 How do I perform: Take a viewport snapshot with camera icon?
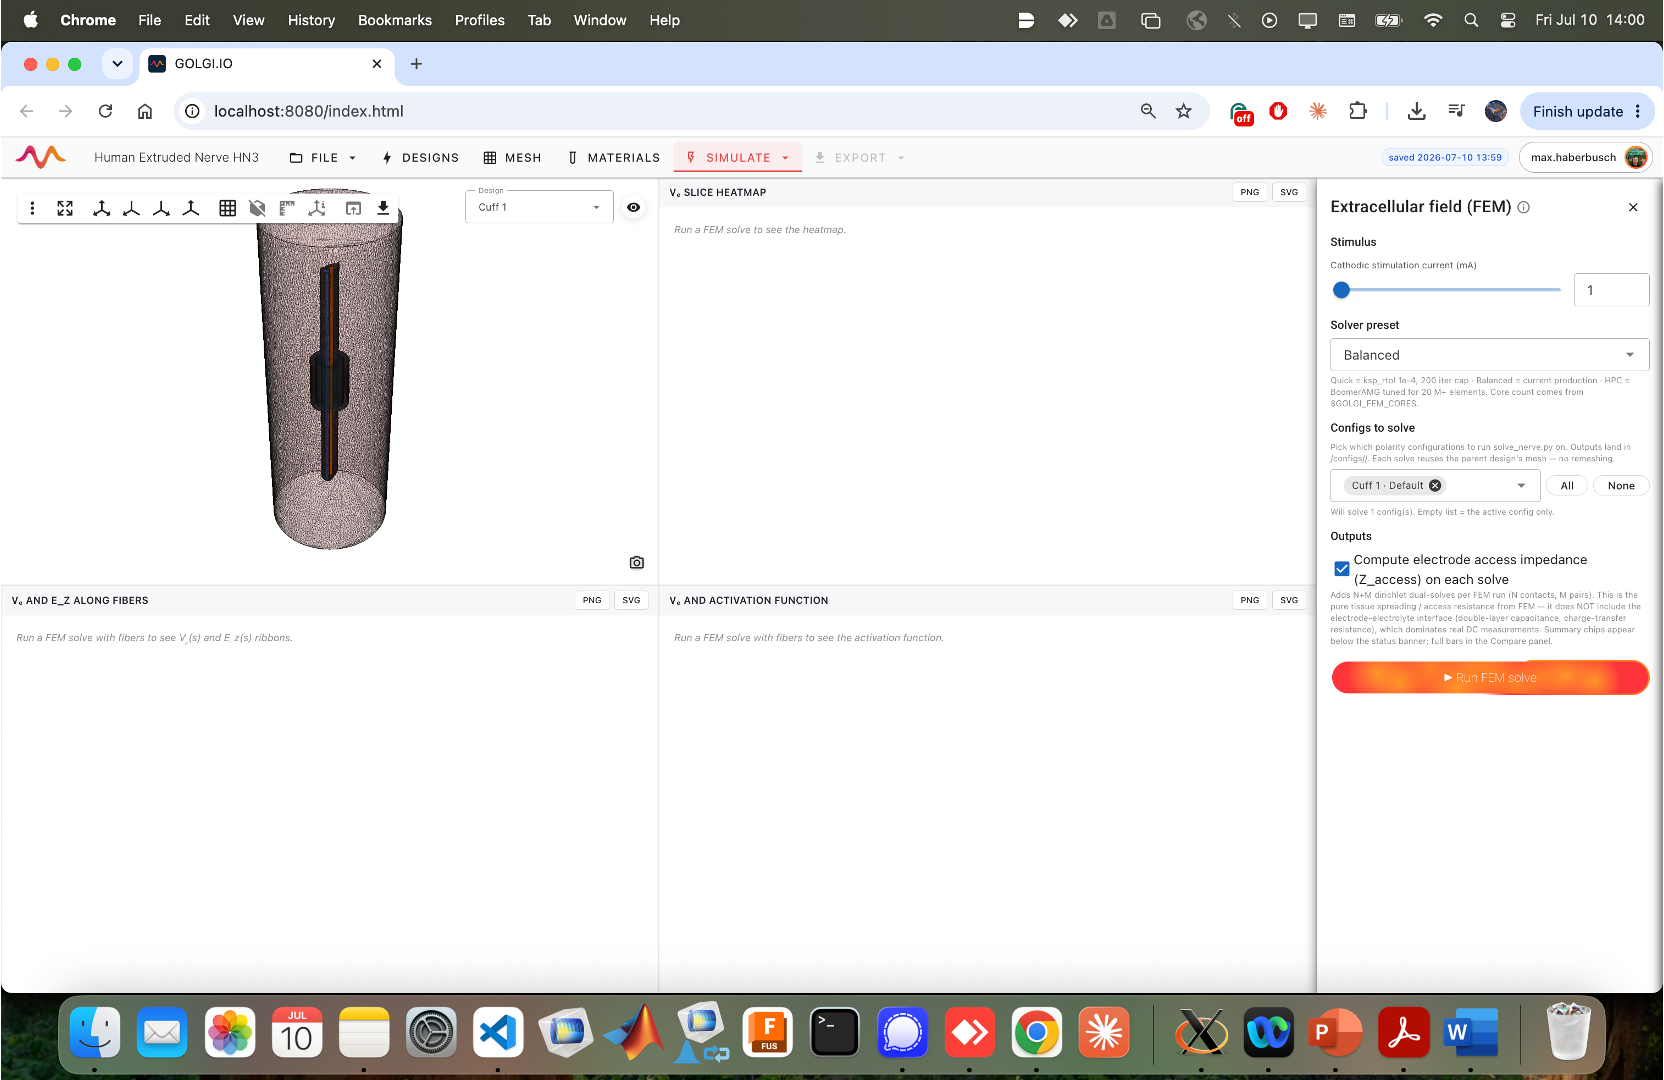pyautogui.click(x=637, y=563)
